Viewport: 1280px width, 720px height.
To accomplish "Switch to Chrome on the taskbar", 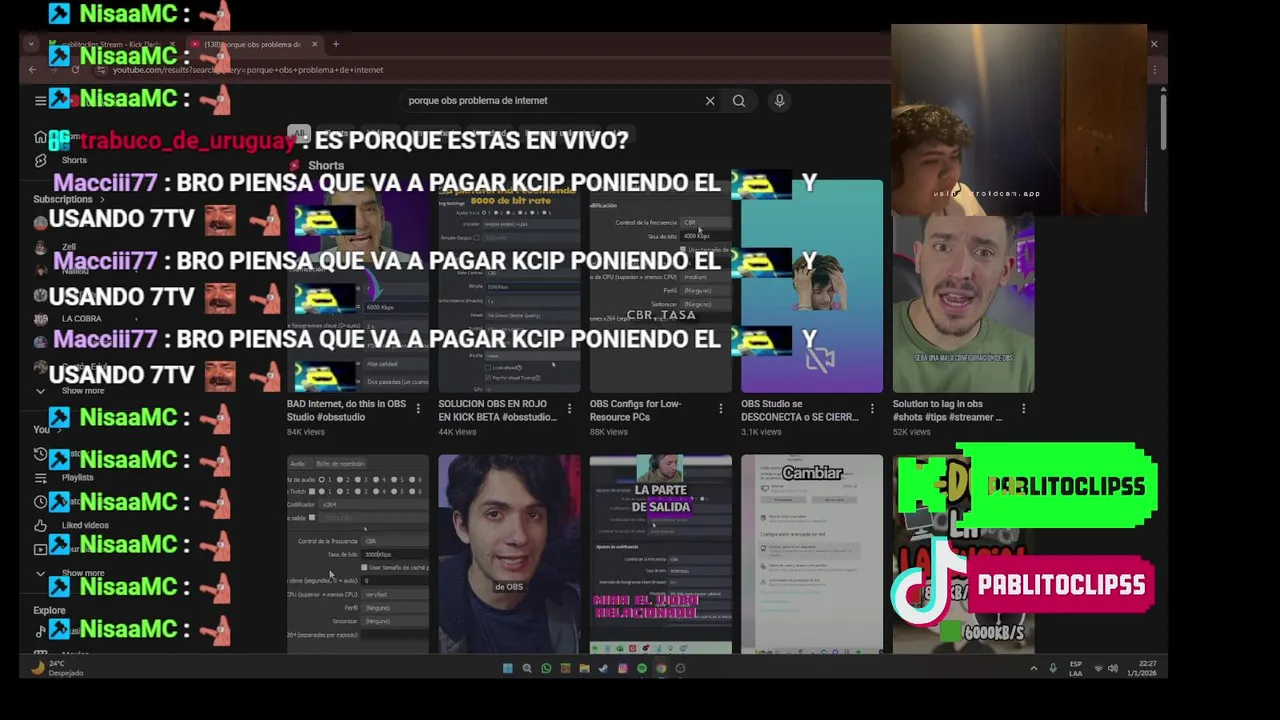I will (661, 668).
